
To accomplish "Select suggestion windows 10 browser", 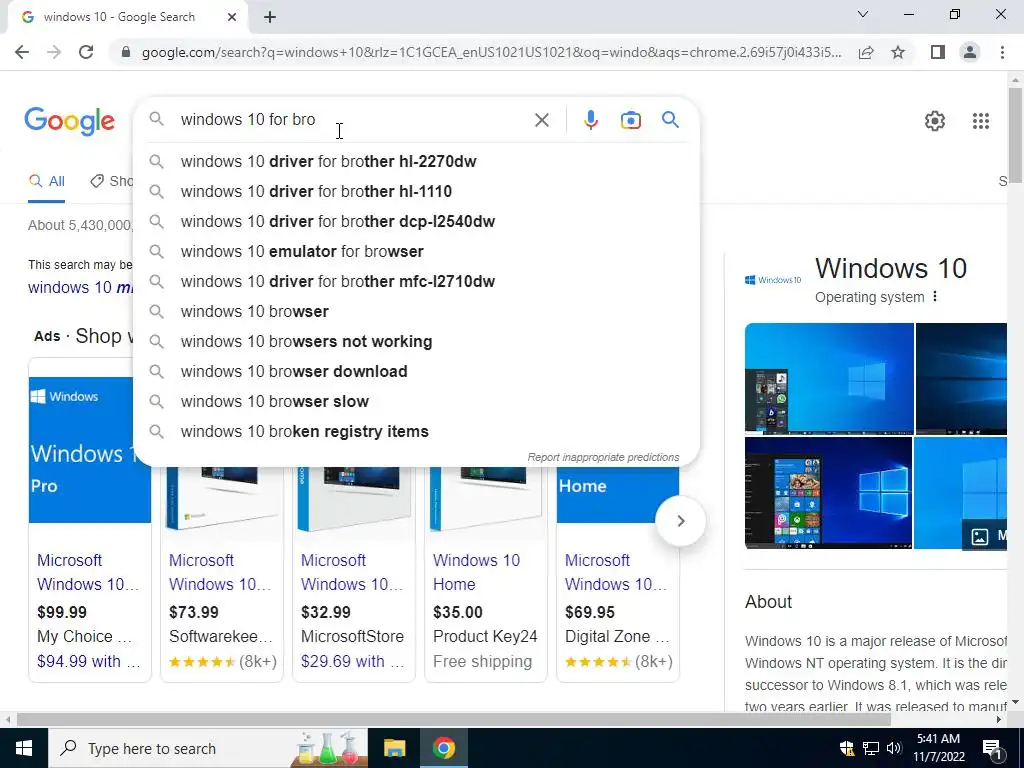I will pos(416,312).
